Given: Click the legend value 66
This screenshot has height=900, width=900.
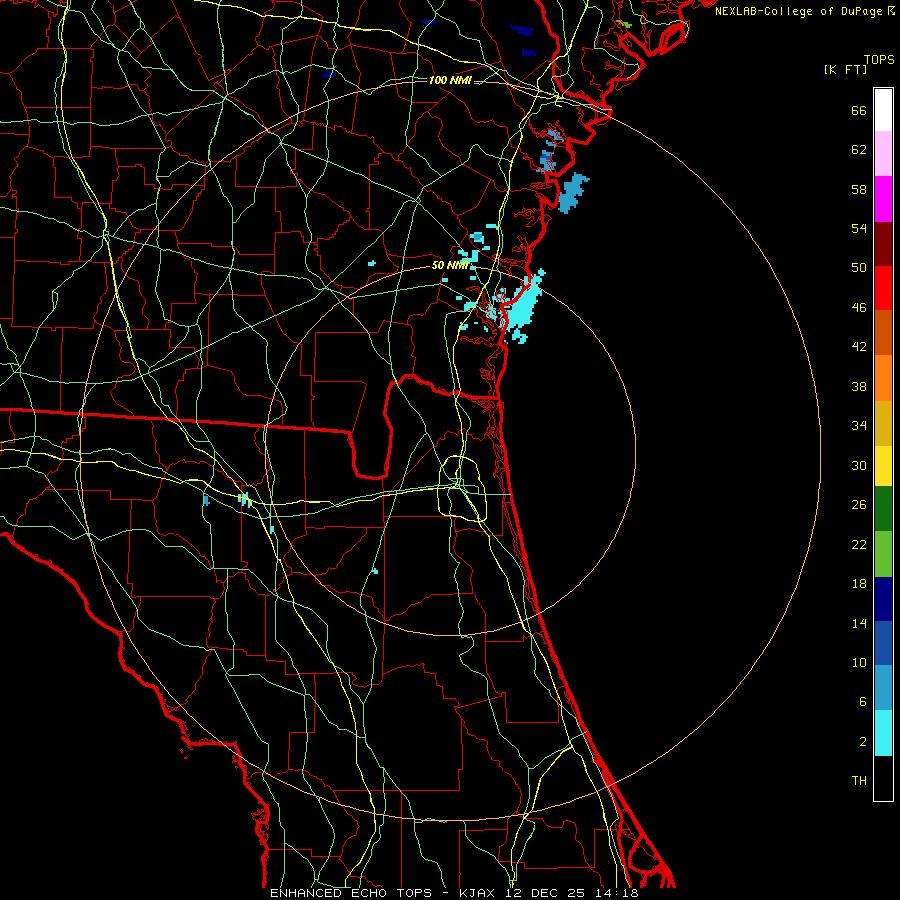Looking at the screenshot, I should (x=859, y=111).
